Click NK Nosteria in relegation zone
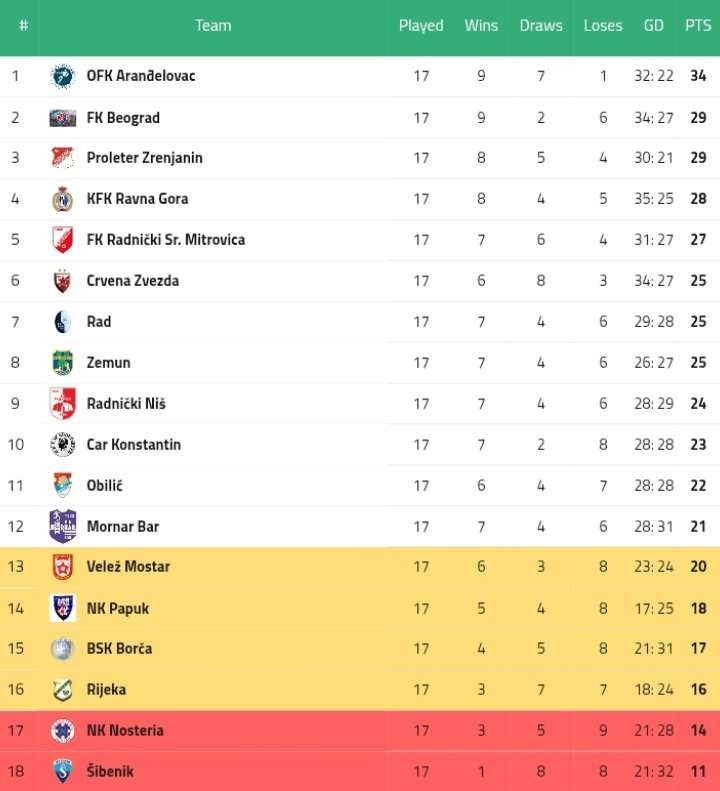 click(125, 730)
